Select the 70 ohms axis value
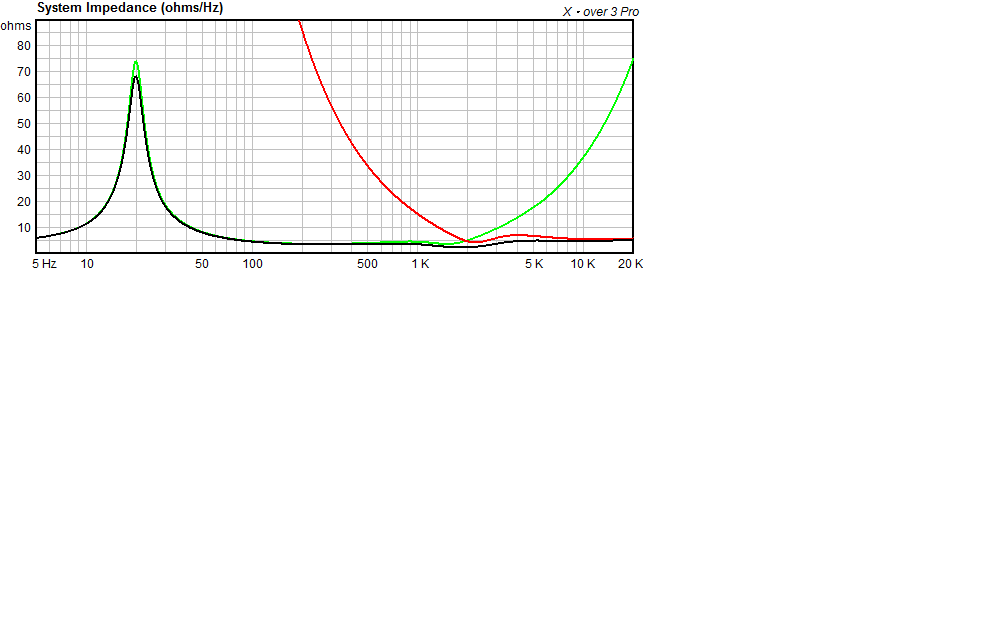1008x630 pixels. click(x=24, y=72)
